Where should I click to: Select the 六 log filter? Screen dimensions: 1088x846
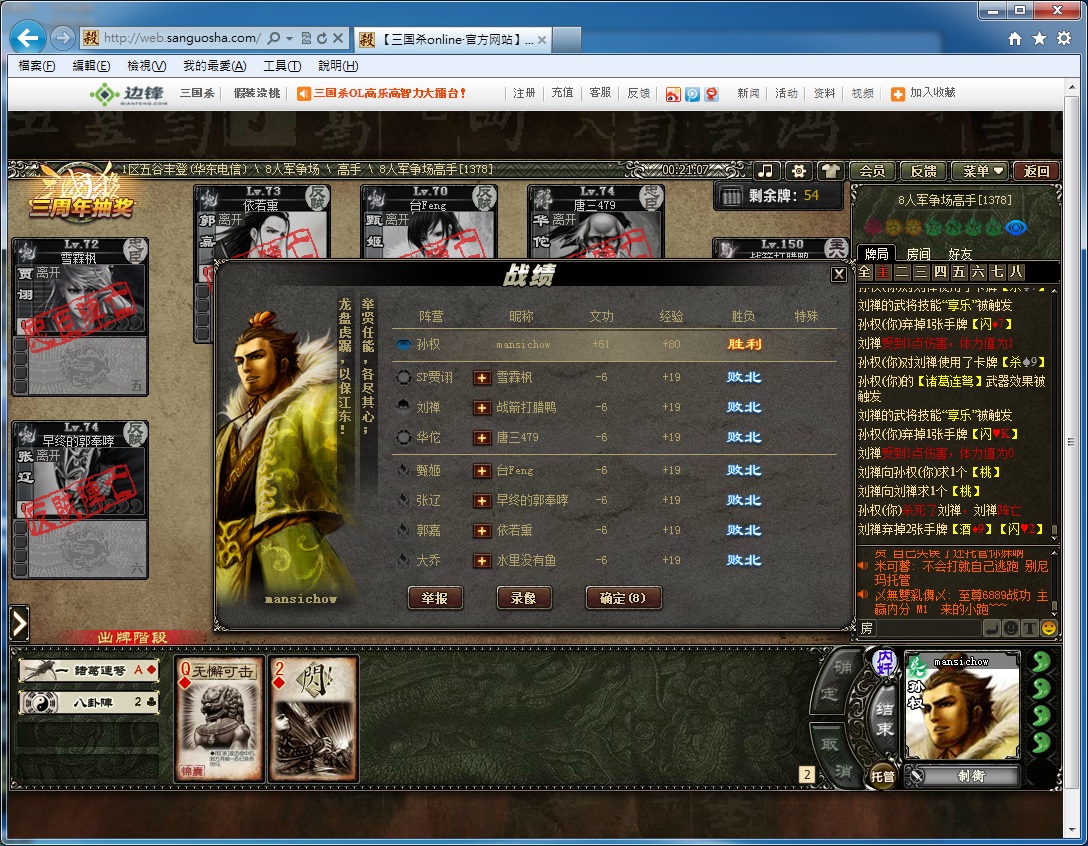[978, 272]
